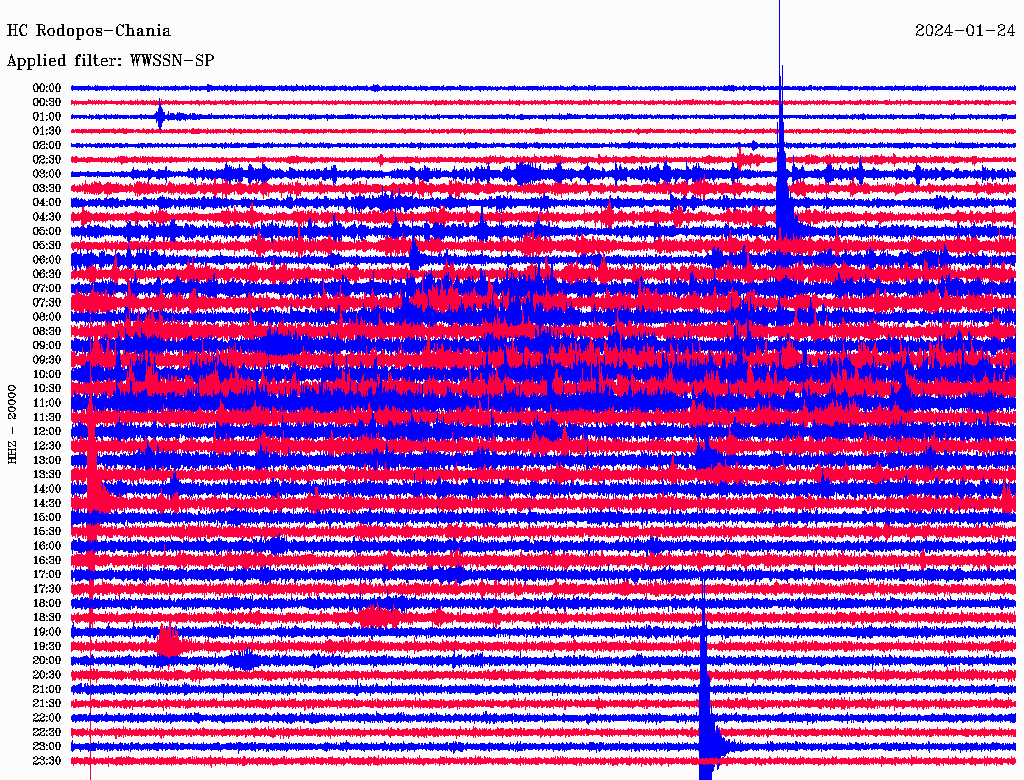Click the 18:00 time label
Viewport: 1024px width, 780px height.
click(47, 603)
